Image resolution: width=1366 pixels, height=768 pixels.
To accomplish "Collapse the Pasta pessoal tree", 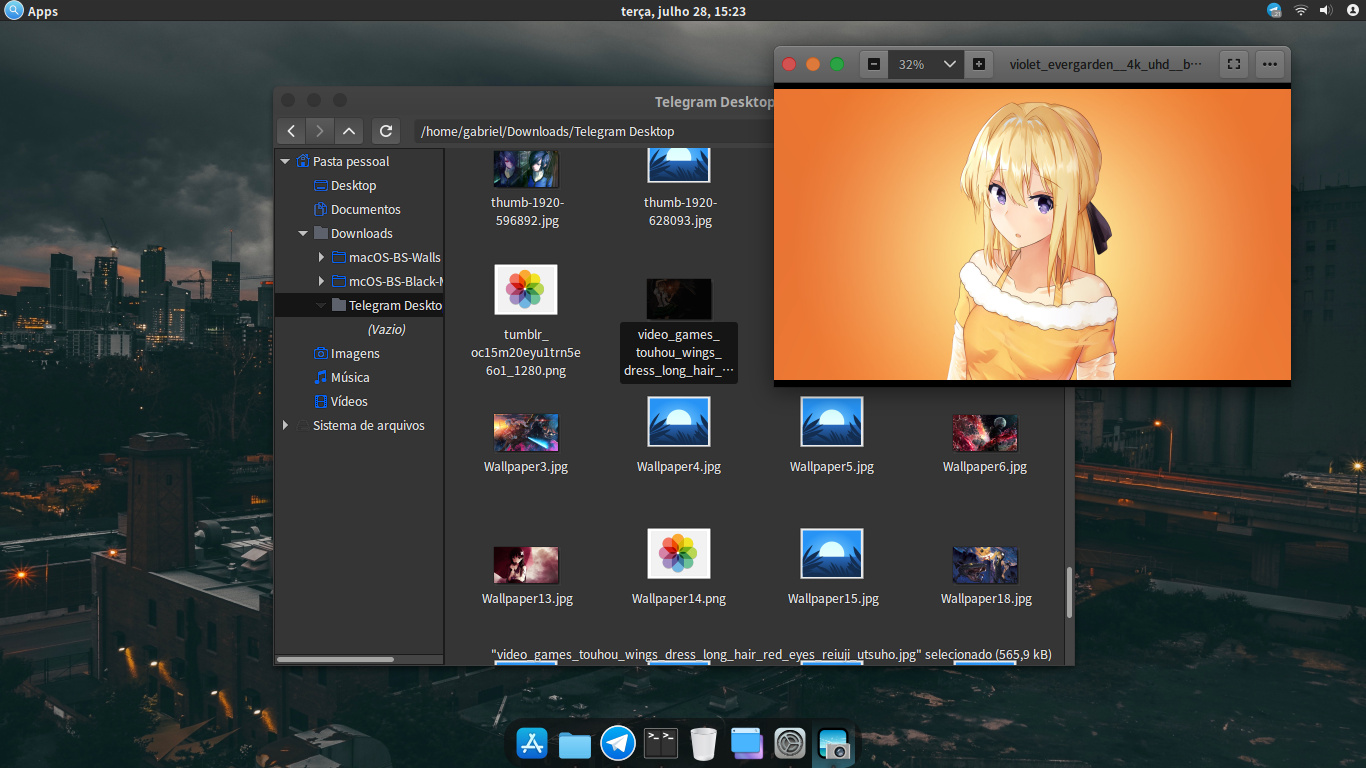I will click(285, 162).
